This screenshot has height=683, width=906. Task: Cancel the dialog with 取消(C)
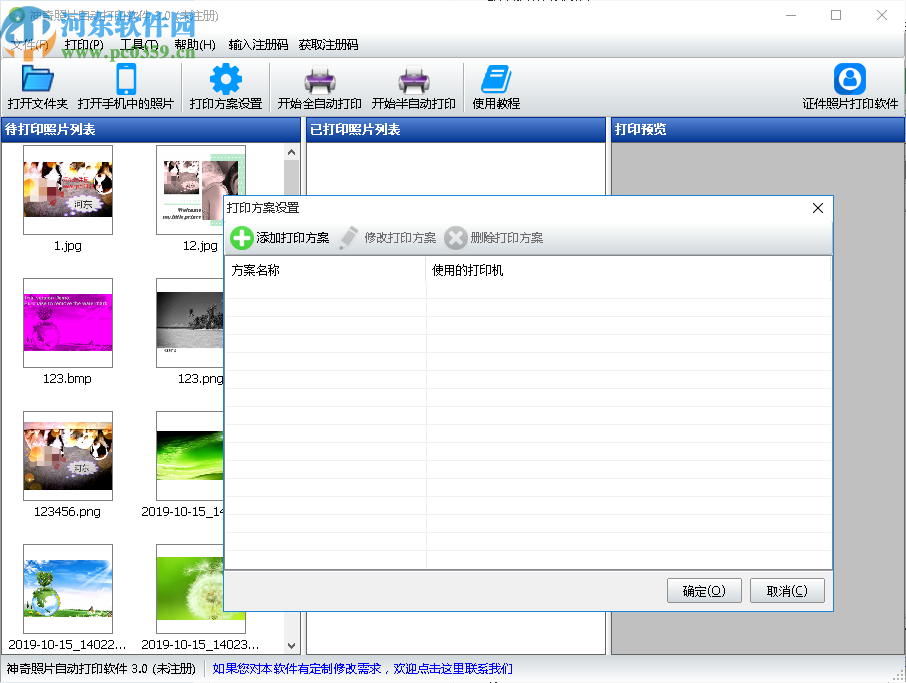tap(787, 591)
